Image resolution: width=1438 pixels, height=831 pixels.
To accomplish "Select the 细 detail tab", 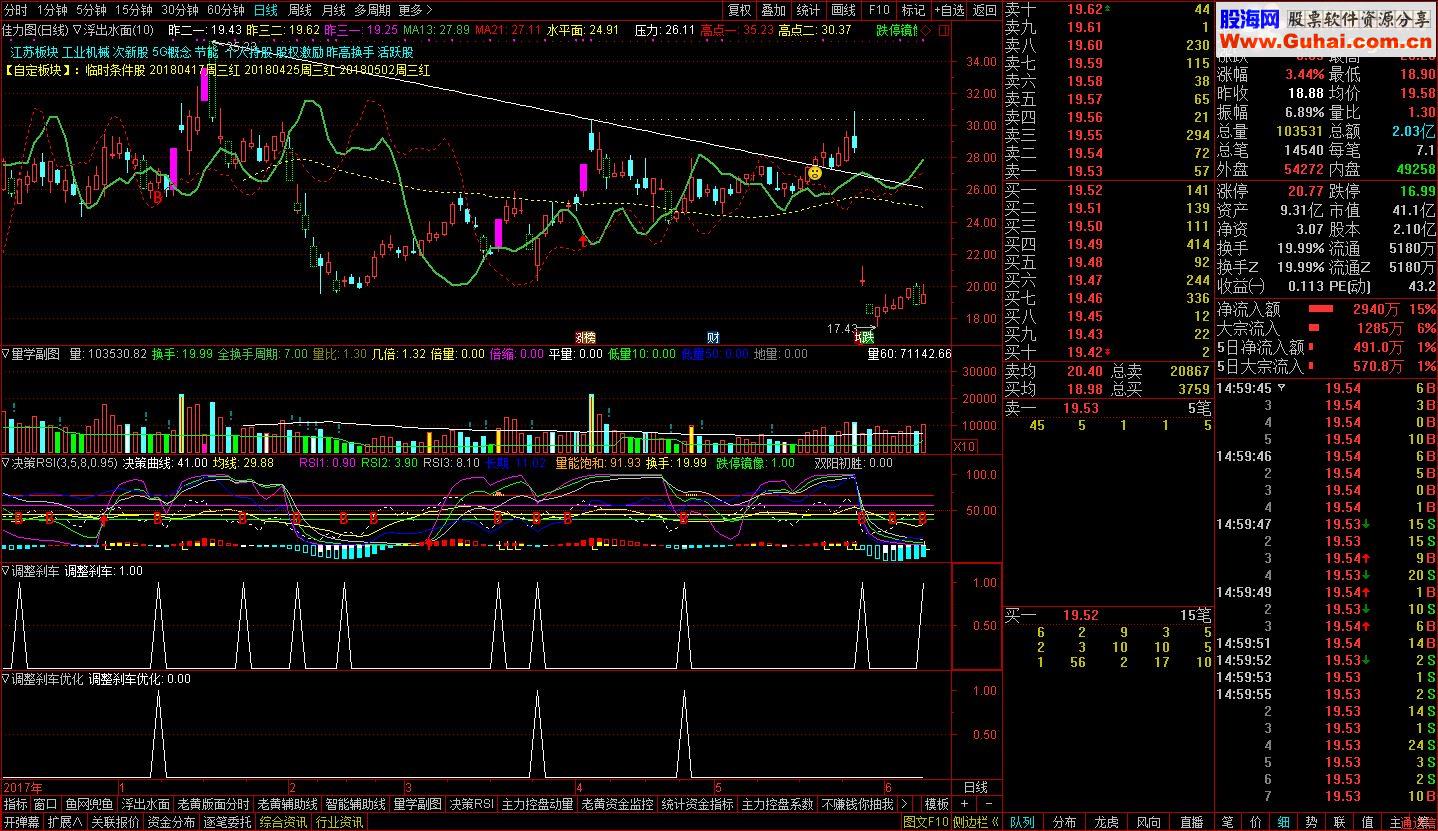I will [1283, 822].
